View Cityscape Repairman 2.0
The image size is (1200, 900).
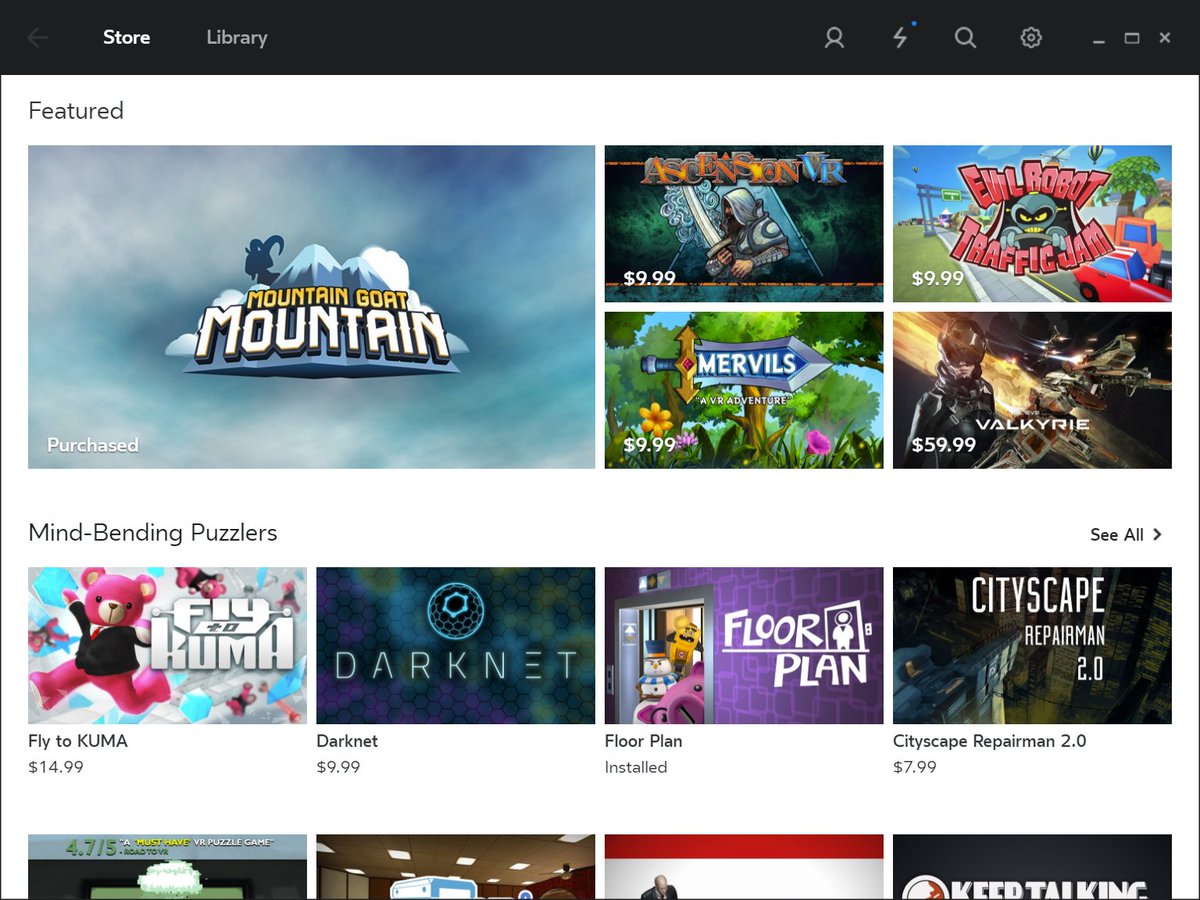click(1031, 645)
